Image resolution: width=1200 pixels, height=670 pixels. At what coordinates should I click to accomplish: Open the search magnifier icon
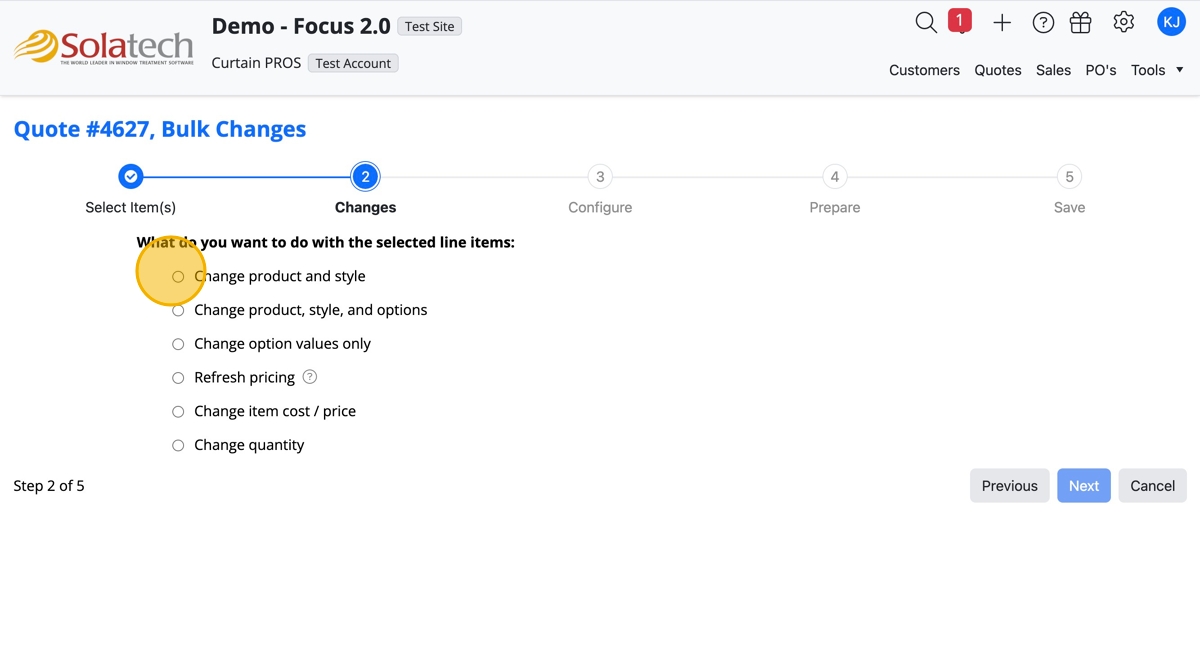(x=926, y=22)
